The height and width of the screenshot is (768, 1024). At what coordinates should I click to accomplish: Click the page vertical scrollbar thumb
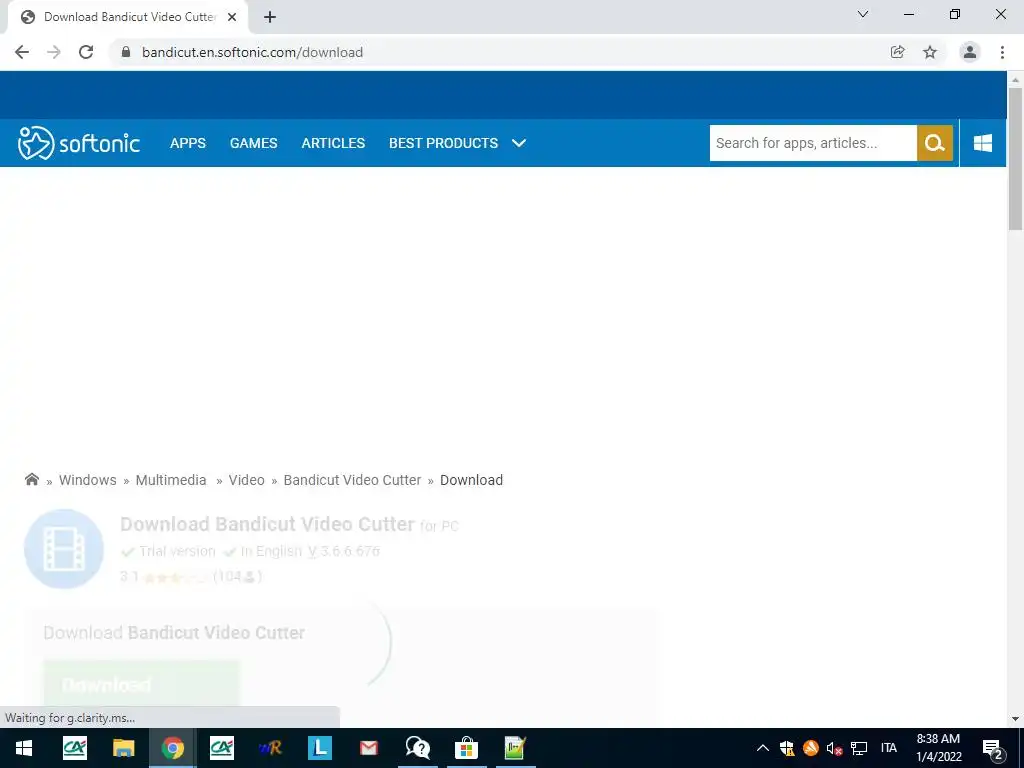(1015, 159)
